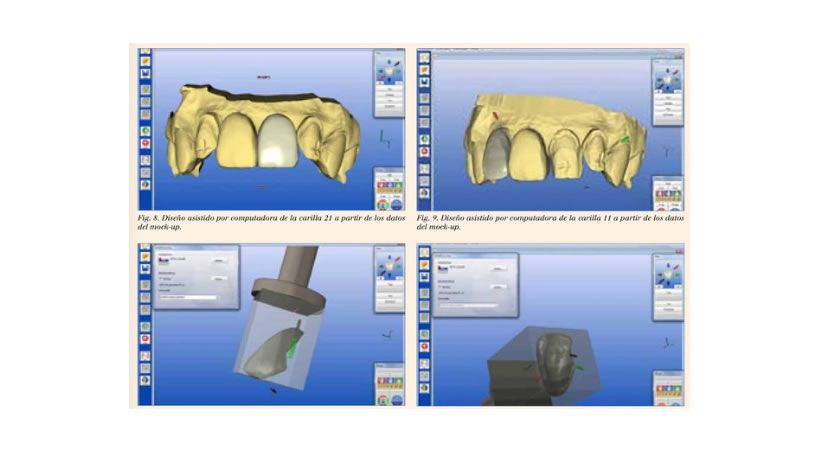Image resolution: width=819 pixels, height=452 pixels.
Task: Click last button under Fig. 9 view cube
Action: (x=667, y=116)
